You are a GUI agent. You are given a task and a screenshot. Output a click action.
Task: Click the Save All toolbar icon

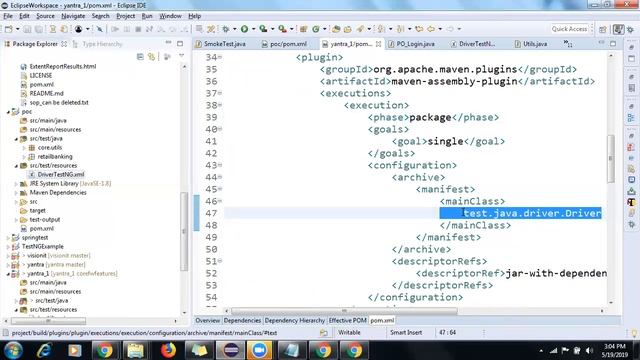39,29
